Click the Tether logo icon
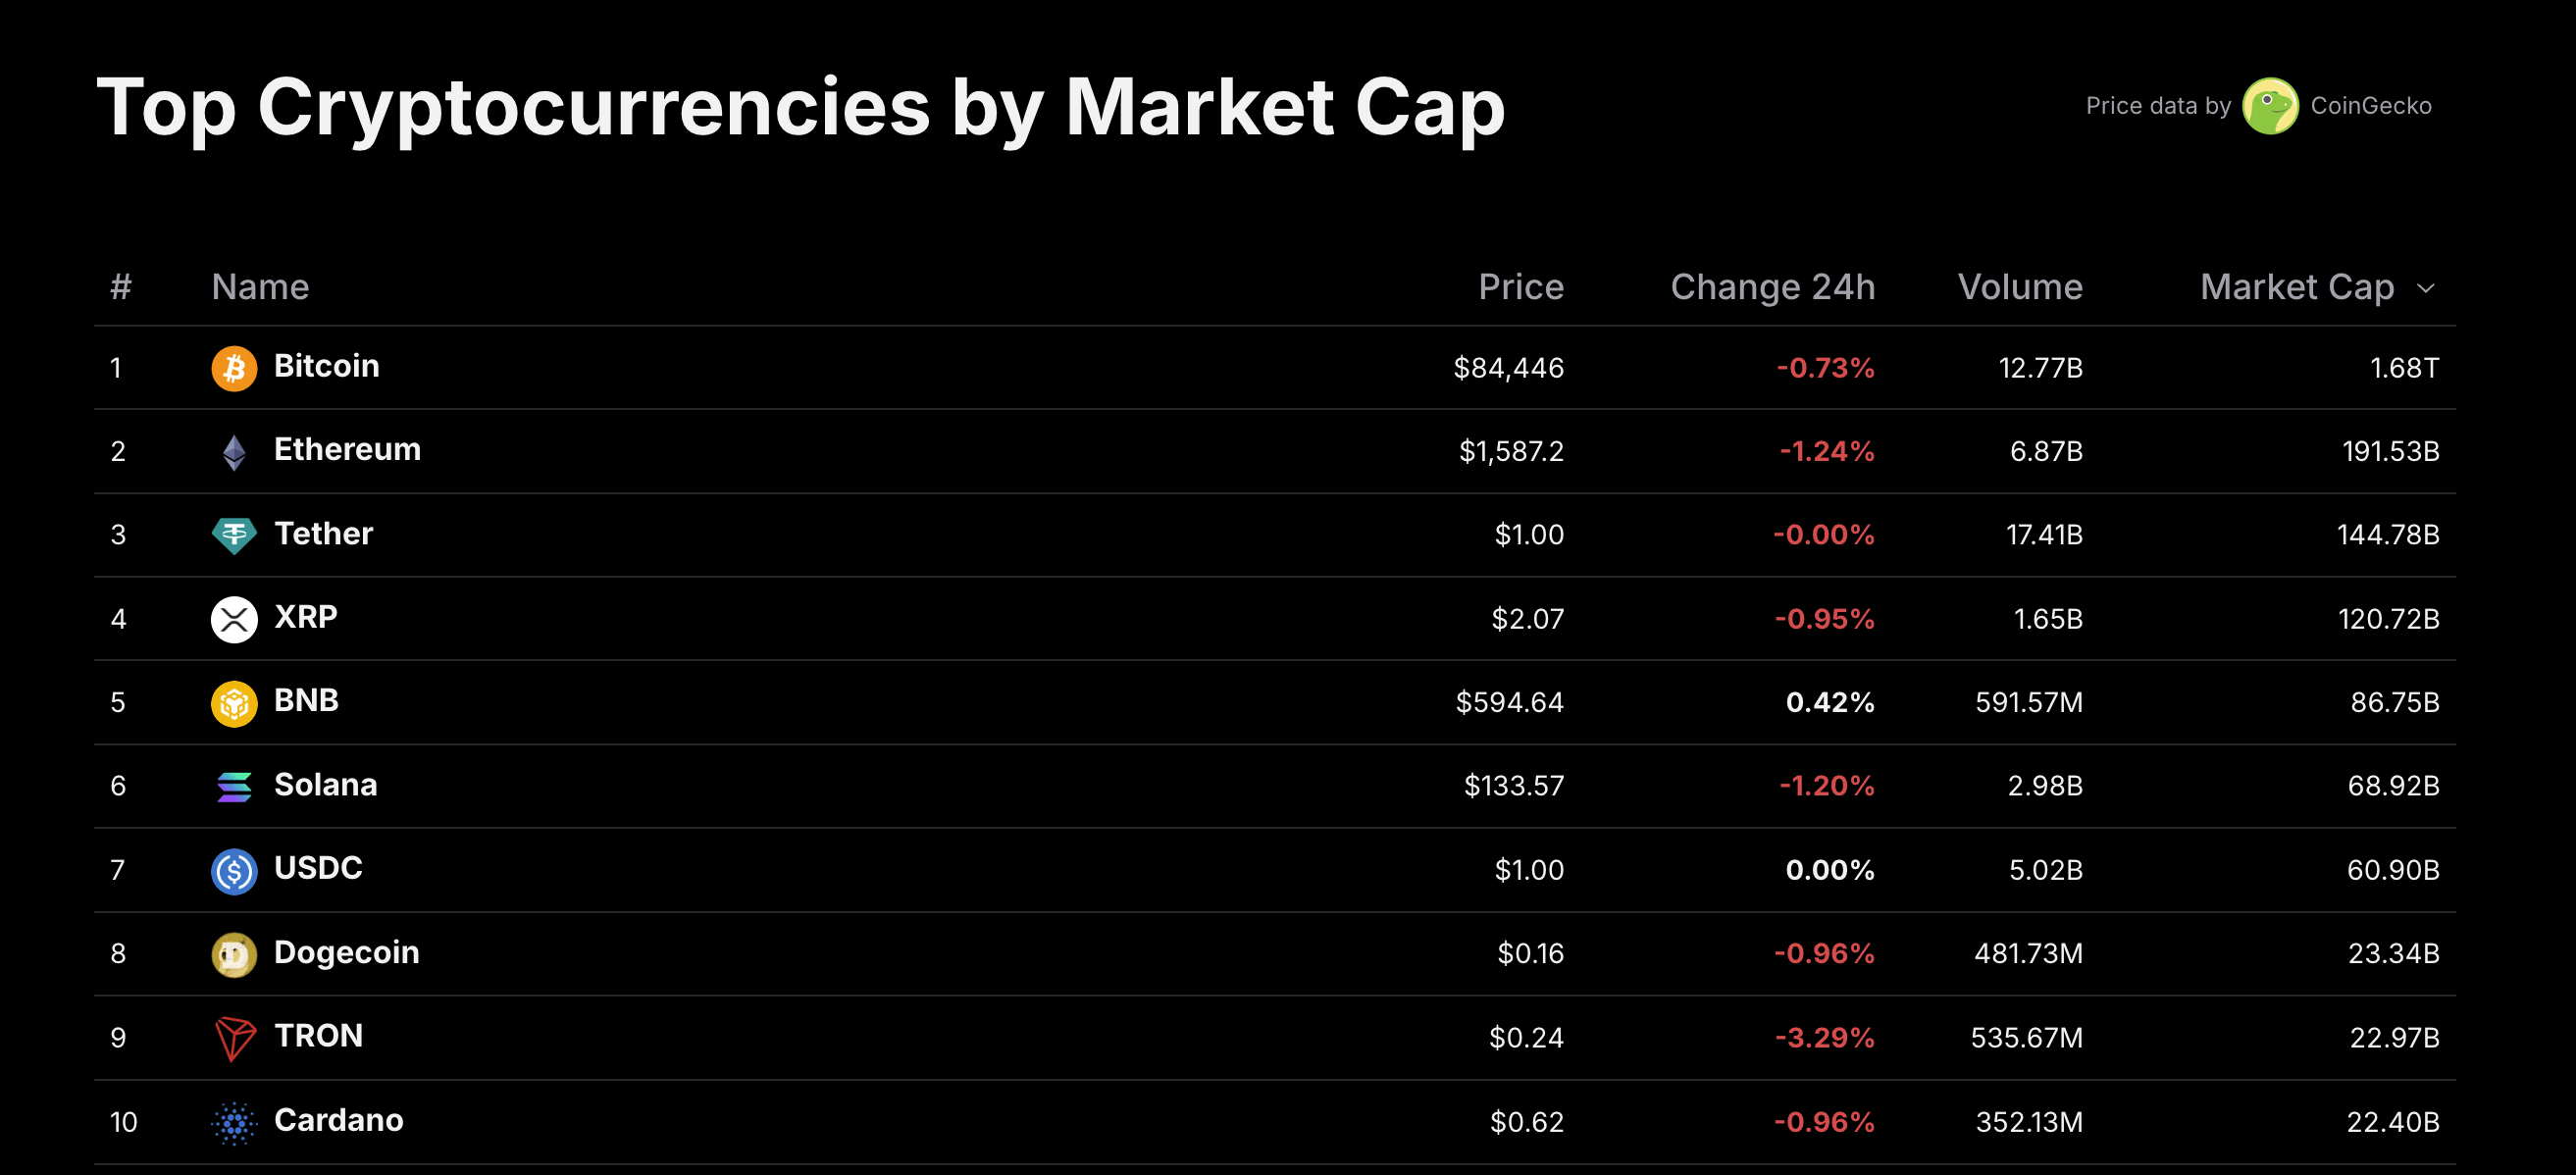Viewport: 2576px width, 1175px height. [234, 535]
